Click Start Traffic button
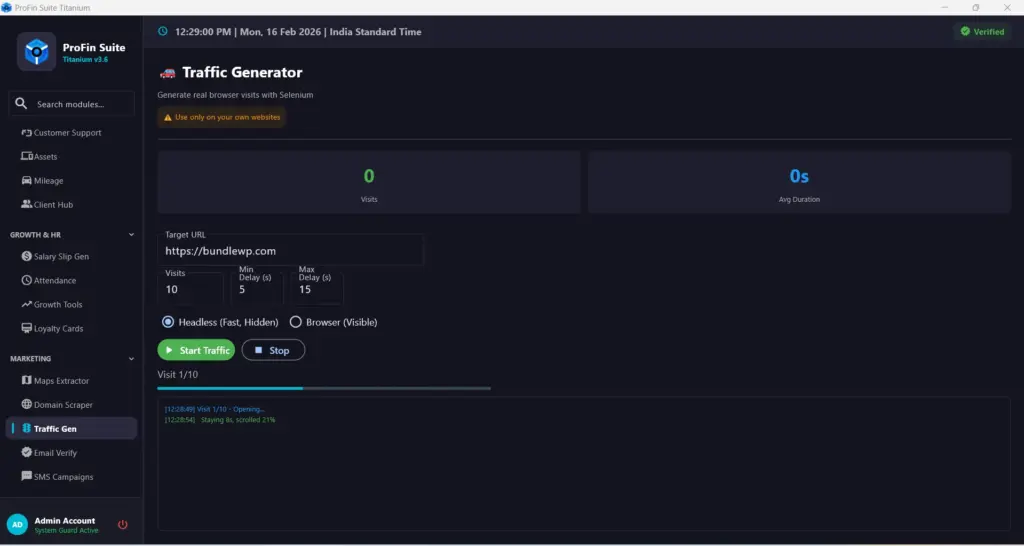The width and height of the screenshot is (1024, 546). coord(196,350)
